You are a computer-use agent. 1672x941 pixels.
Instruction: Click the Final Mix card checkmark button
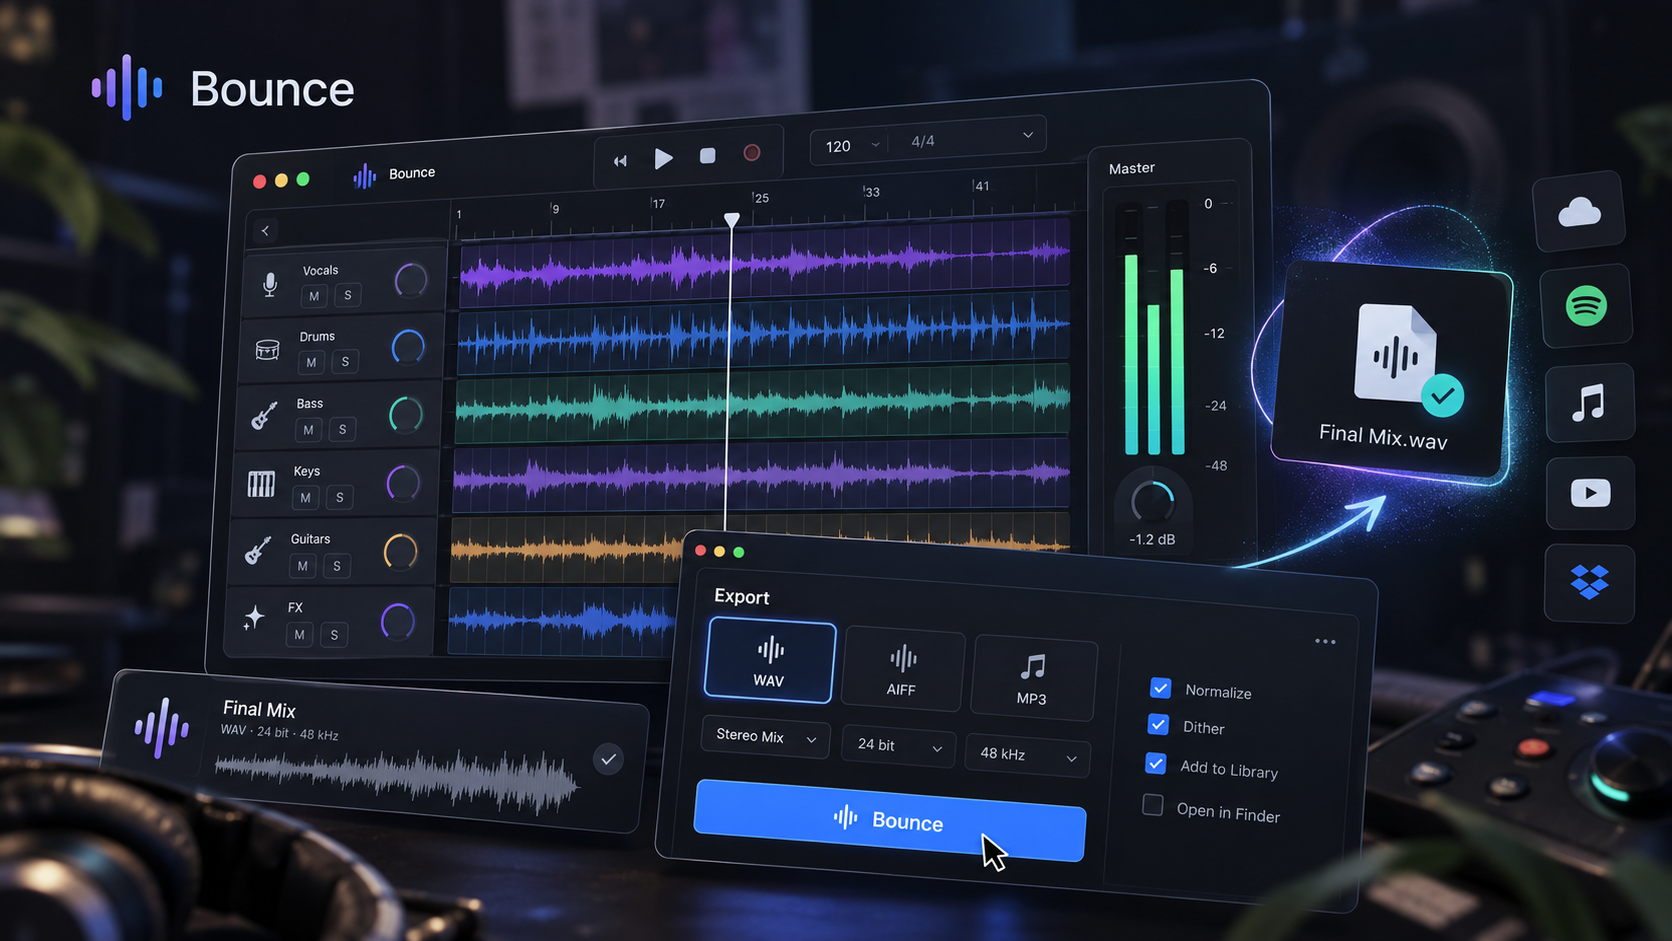point(608,759)
